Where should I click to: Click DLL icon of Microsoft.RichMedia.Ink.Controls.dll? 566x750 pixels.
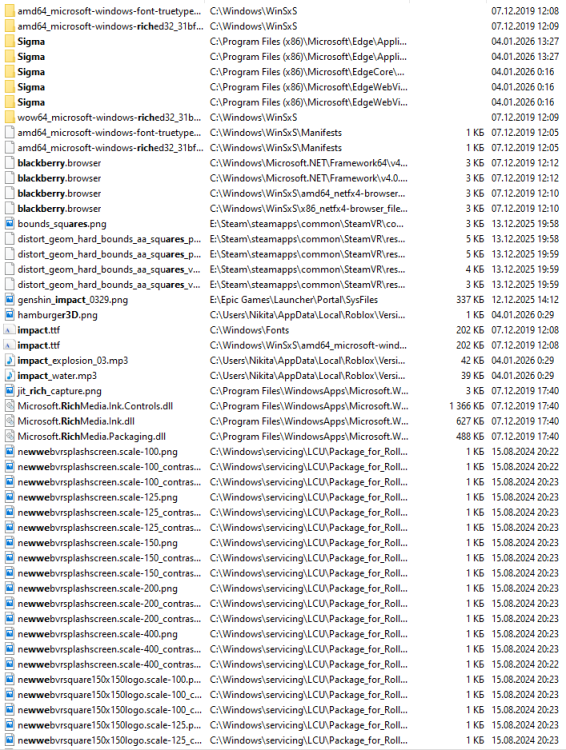[9, 406]
